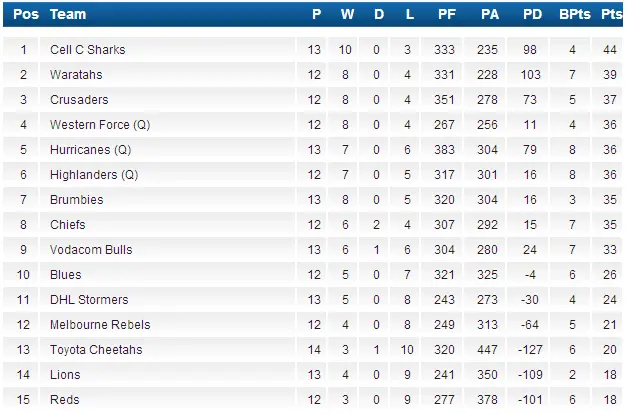Image resolution: width=628 pixels, height=414 pixels.
Task: Click the Toyota Cheetahs entry
Action: [x=96, y=350]
